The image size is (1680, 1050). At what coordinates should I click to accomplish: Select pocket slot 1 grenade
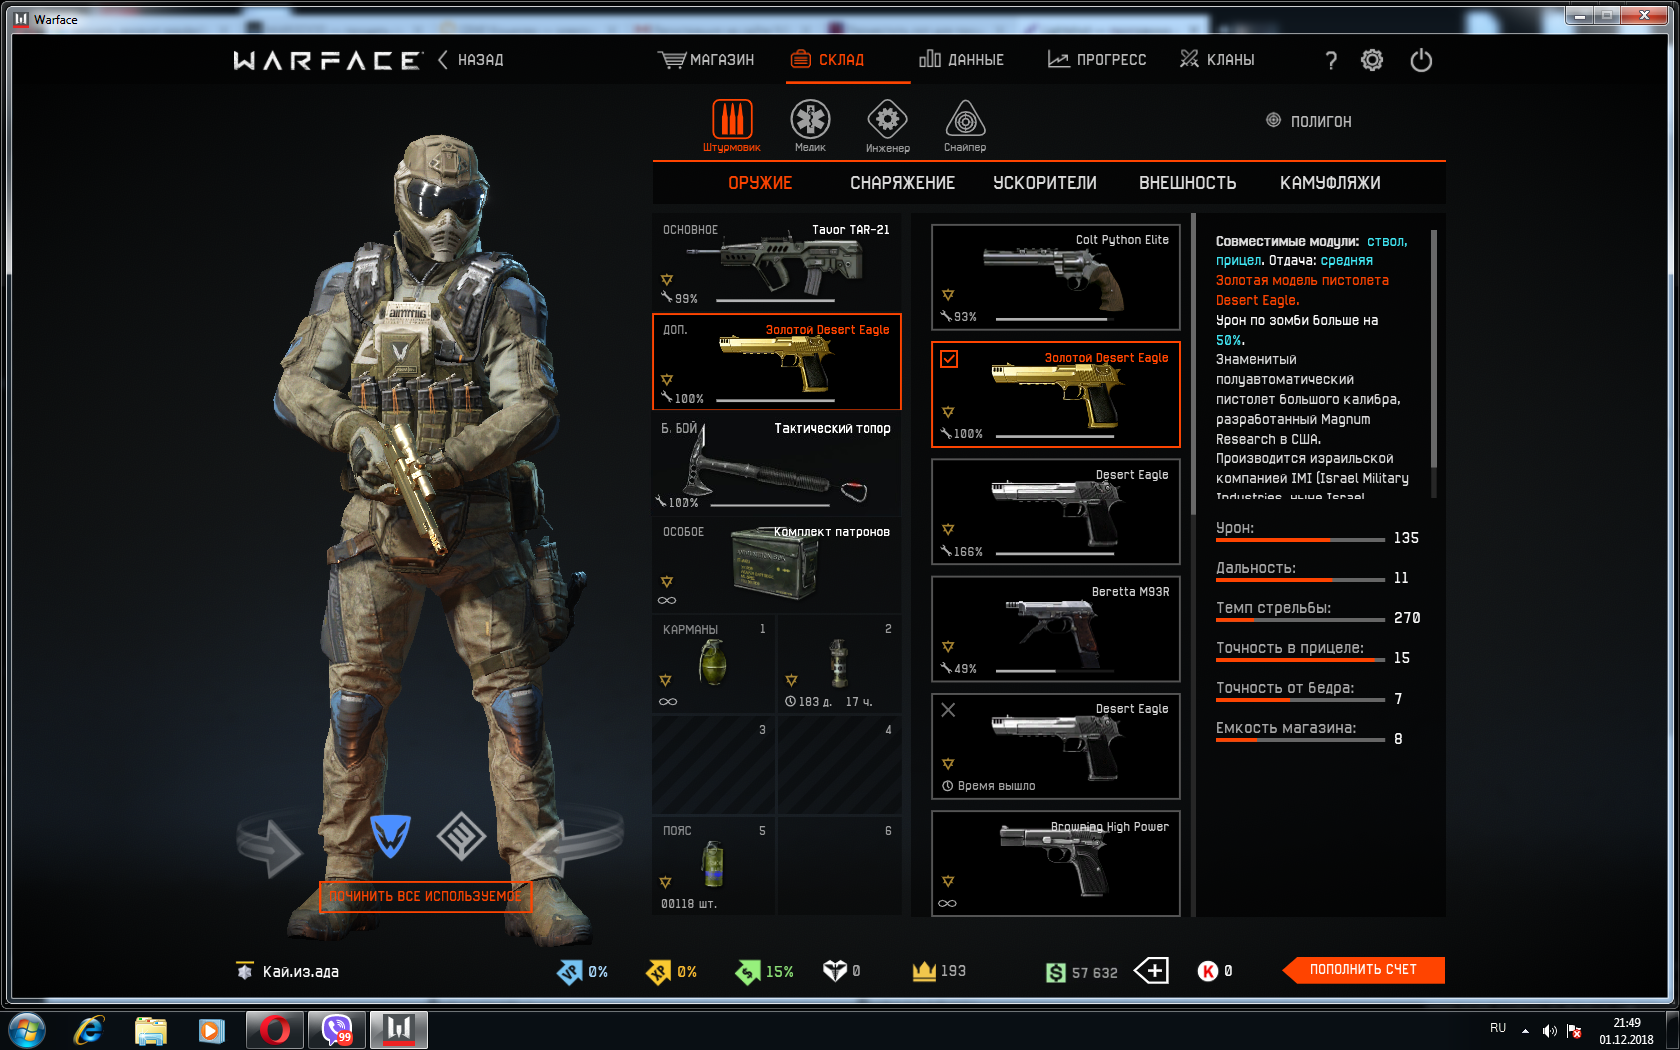pyautogui.click(x=713, y=664)
